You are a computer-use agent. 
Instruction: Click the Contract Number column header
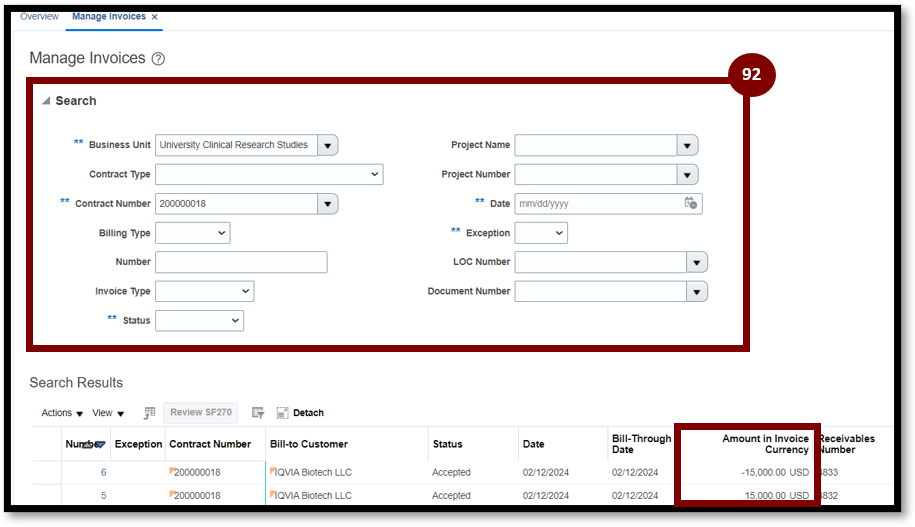pyautogui.click(x=210, y=444)
